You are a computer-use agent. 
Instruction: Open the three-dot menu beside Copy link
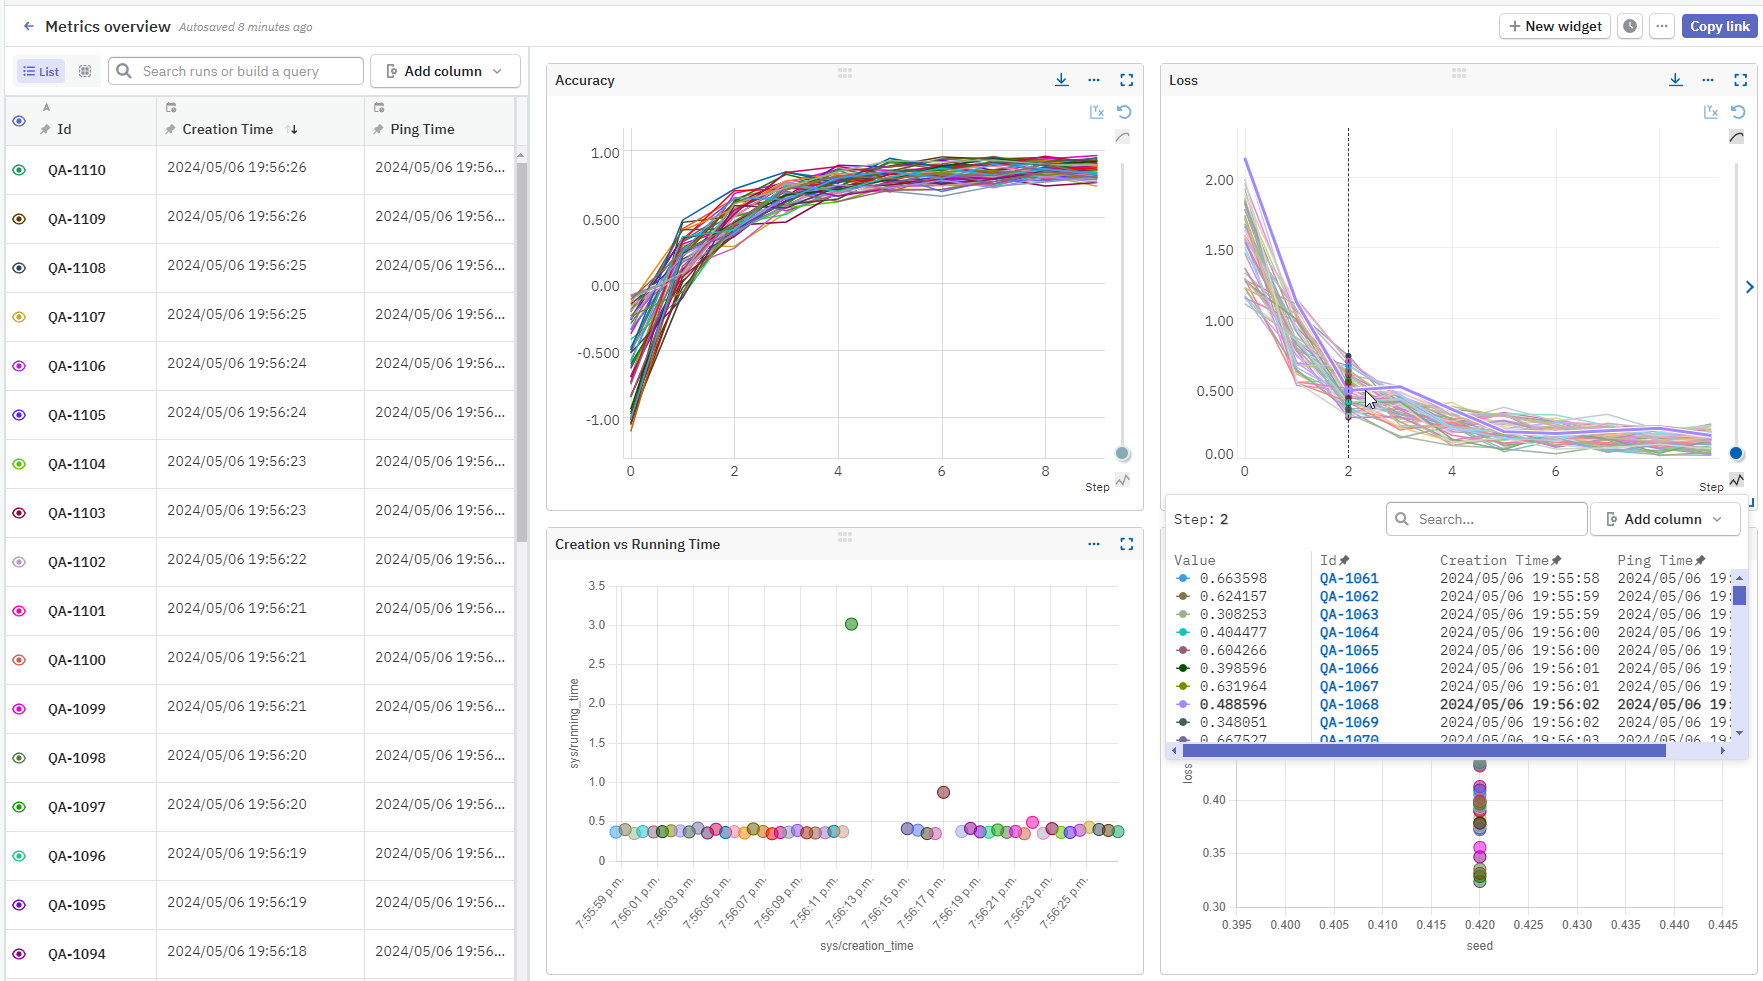click(x=1662, y=26)
